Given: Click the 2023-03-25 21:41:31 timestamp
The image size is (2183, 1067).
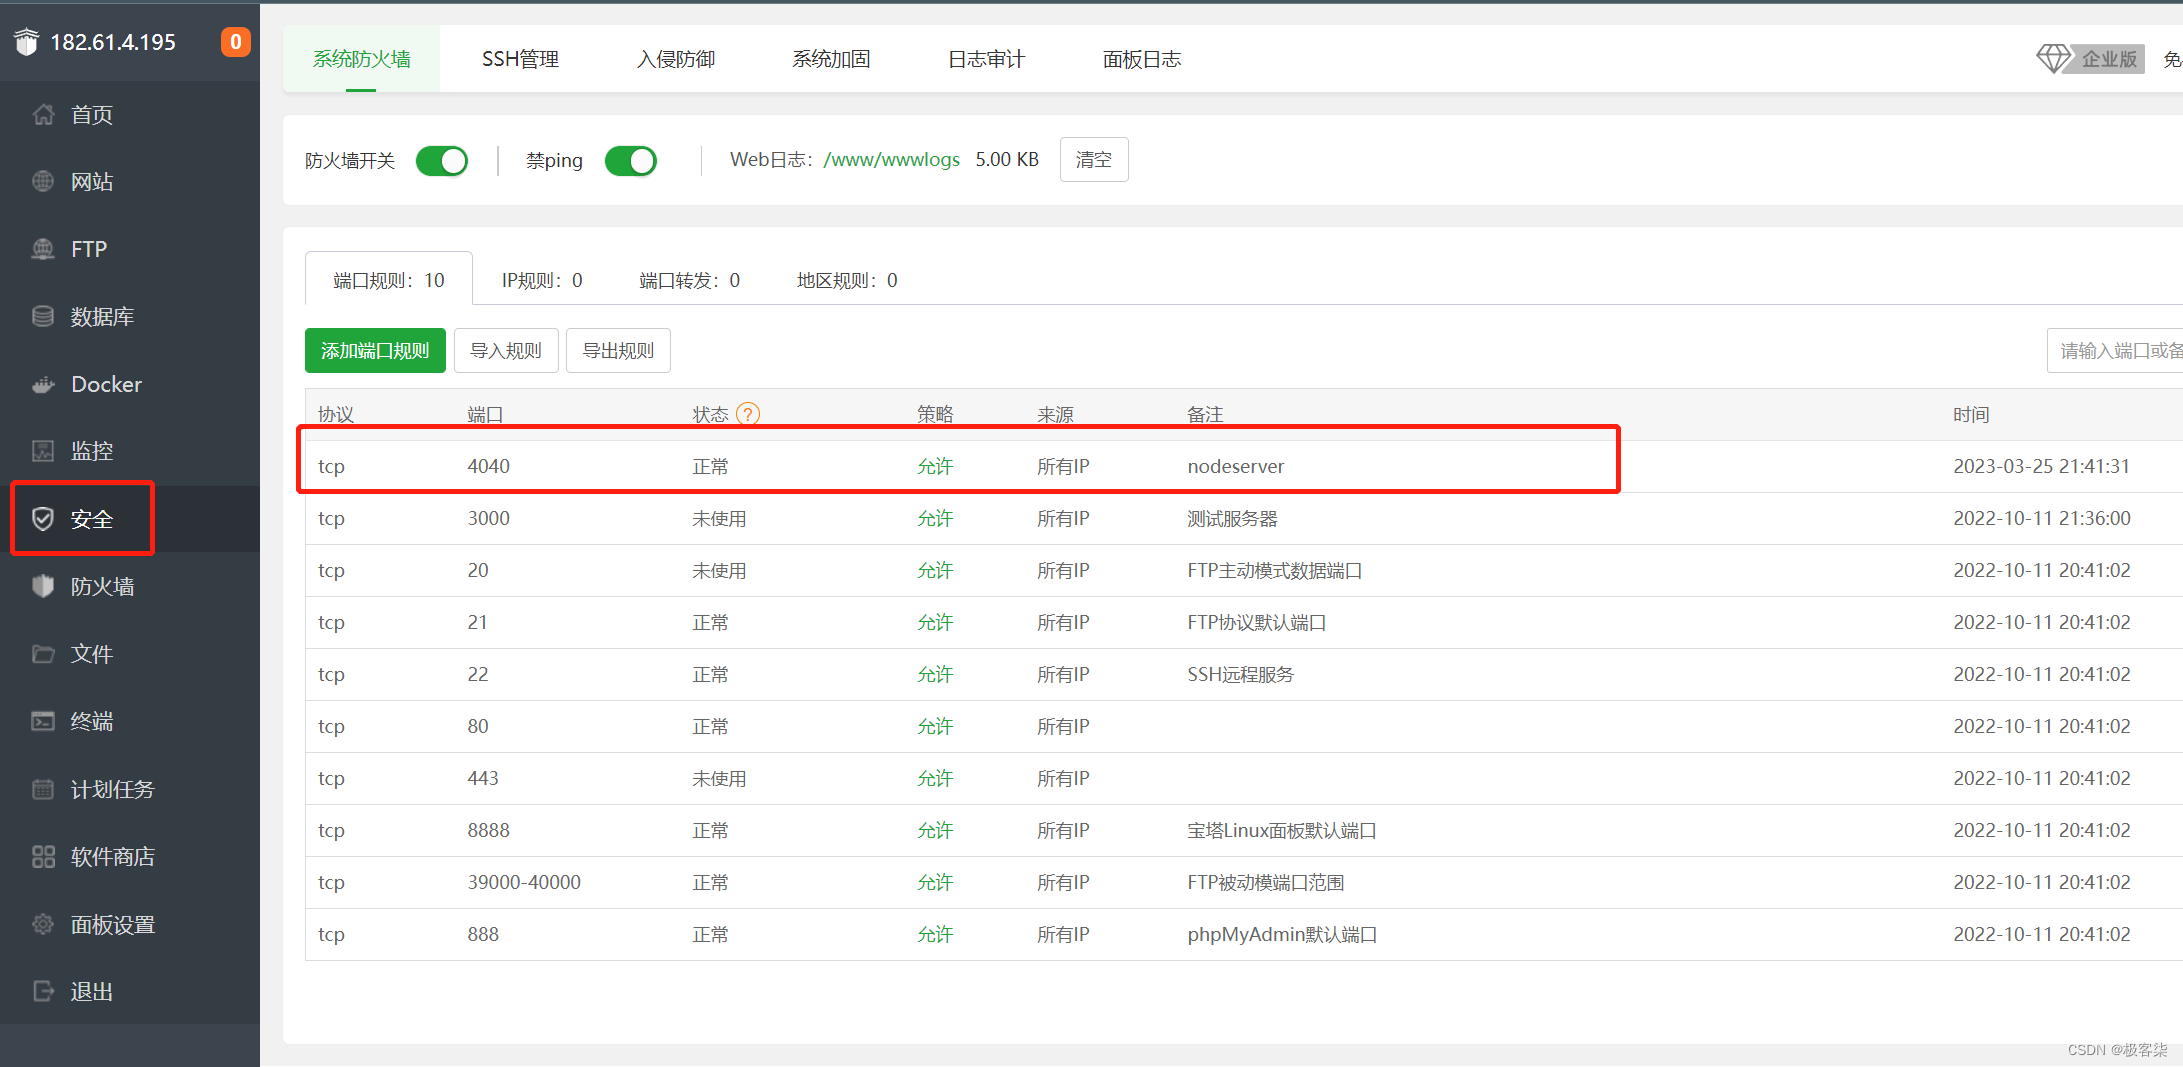Looking at the screenshot, I should (2041, 466).
